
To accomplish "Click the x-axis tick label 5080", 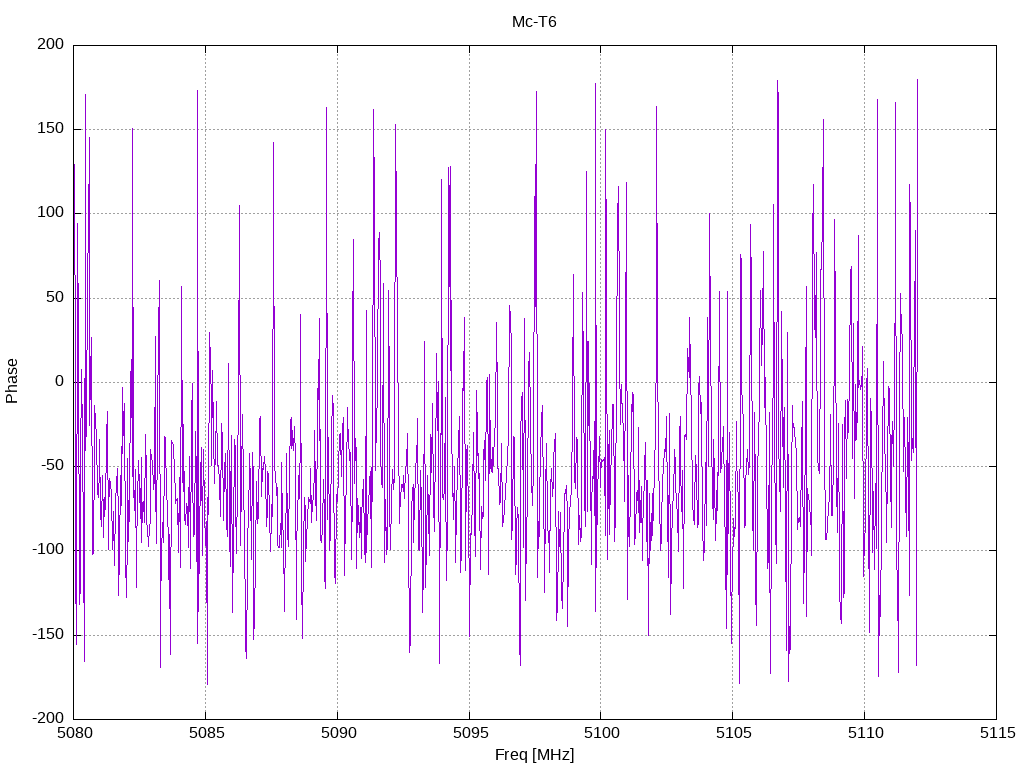I will pos(74,733).
